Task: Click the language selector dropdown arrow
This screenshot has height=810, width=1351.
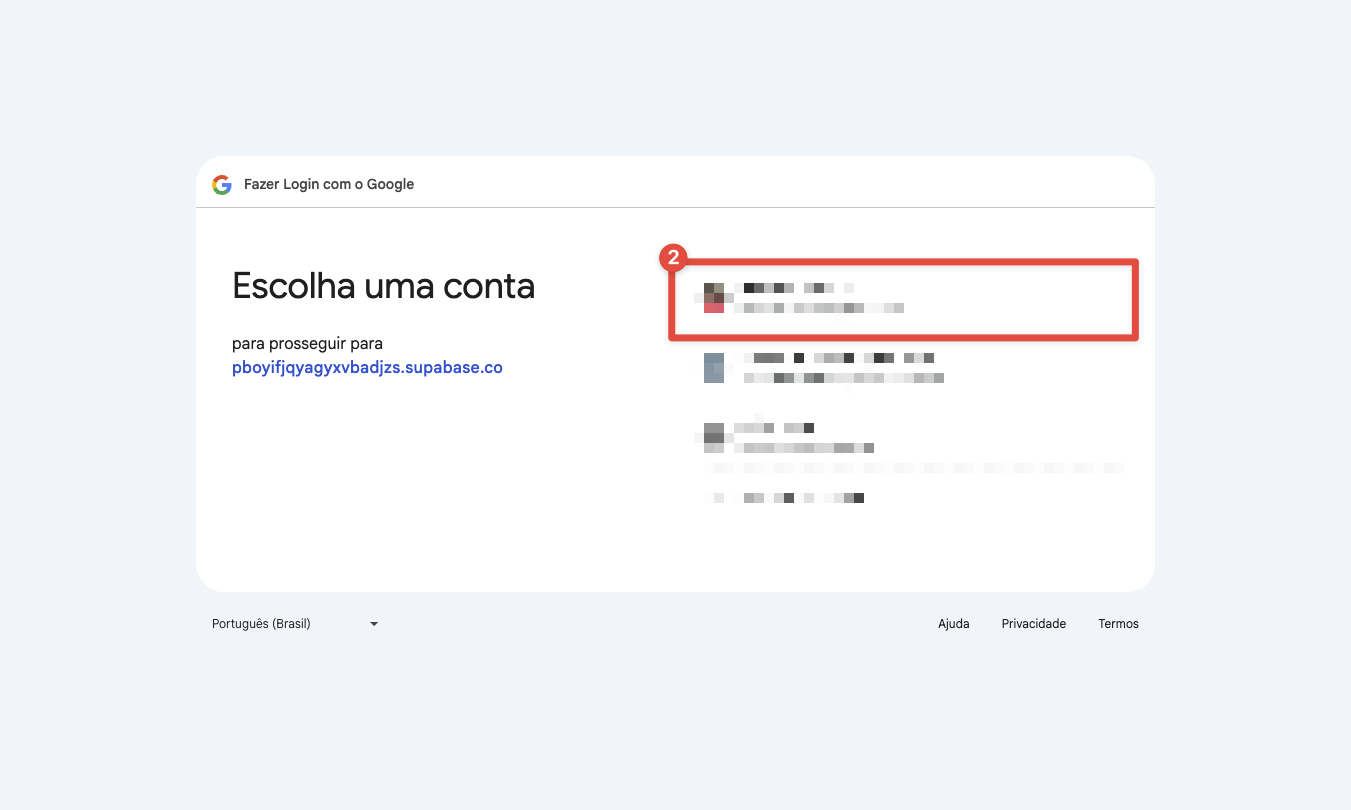Action: click(x=374, y=624)
